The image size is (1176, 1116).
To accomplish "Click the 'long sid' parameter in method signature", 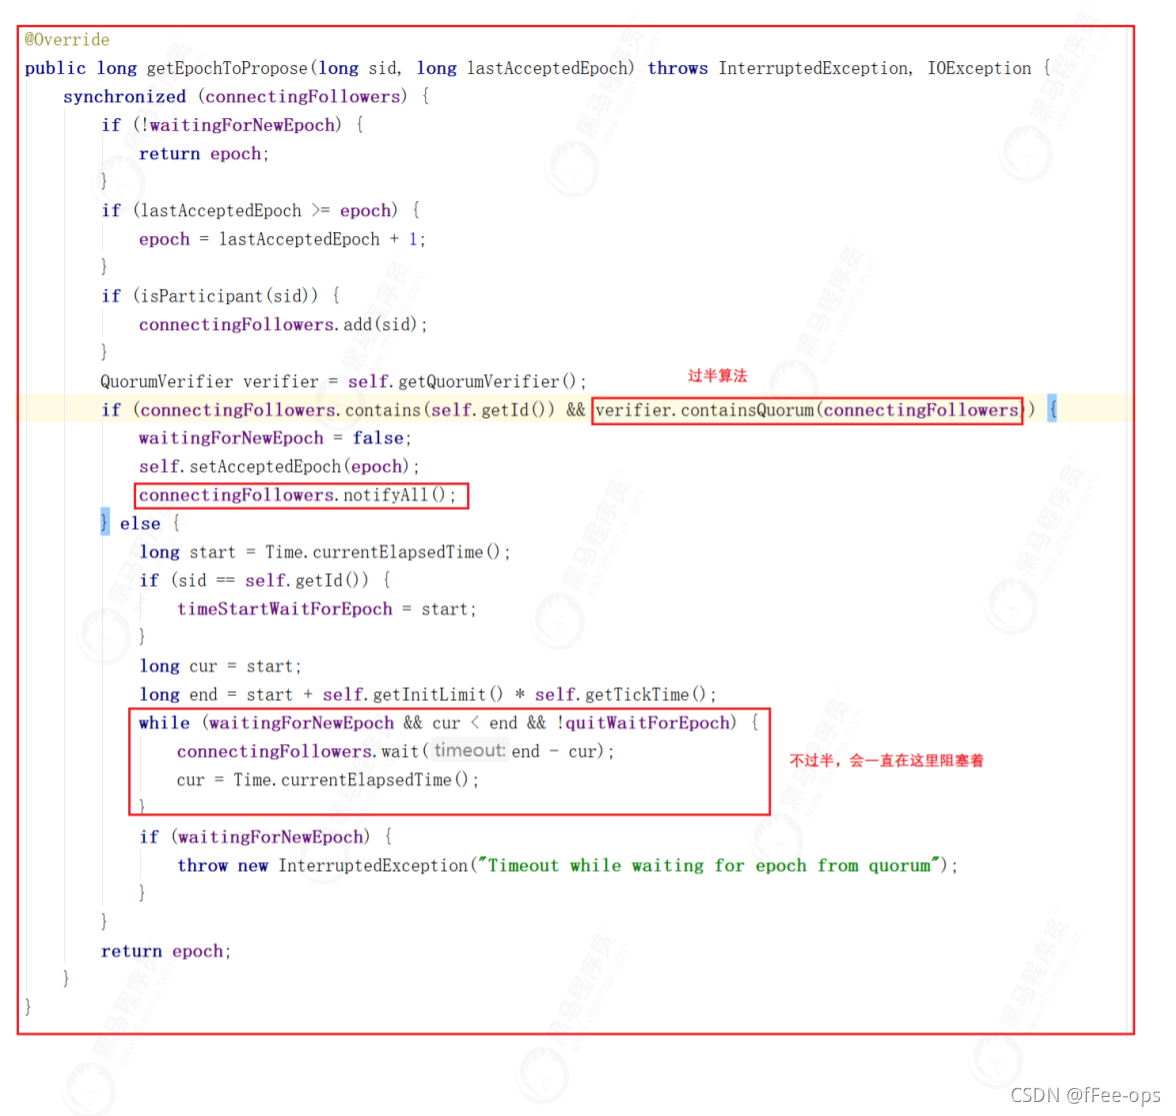I will (358, 68).
